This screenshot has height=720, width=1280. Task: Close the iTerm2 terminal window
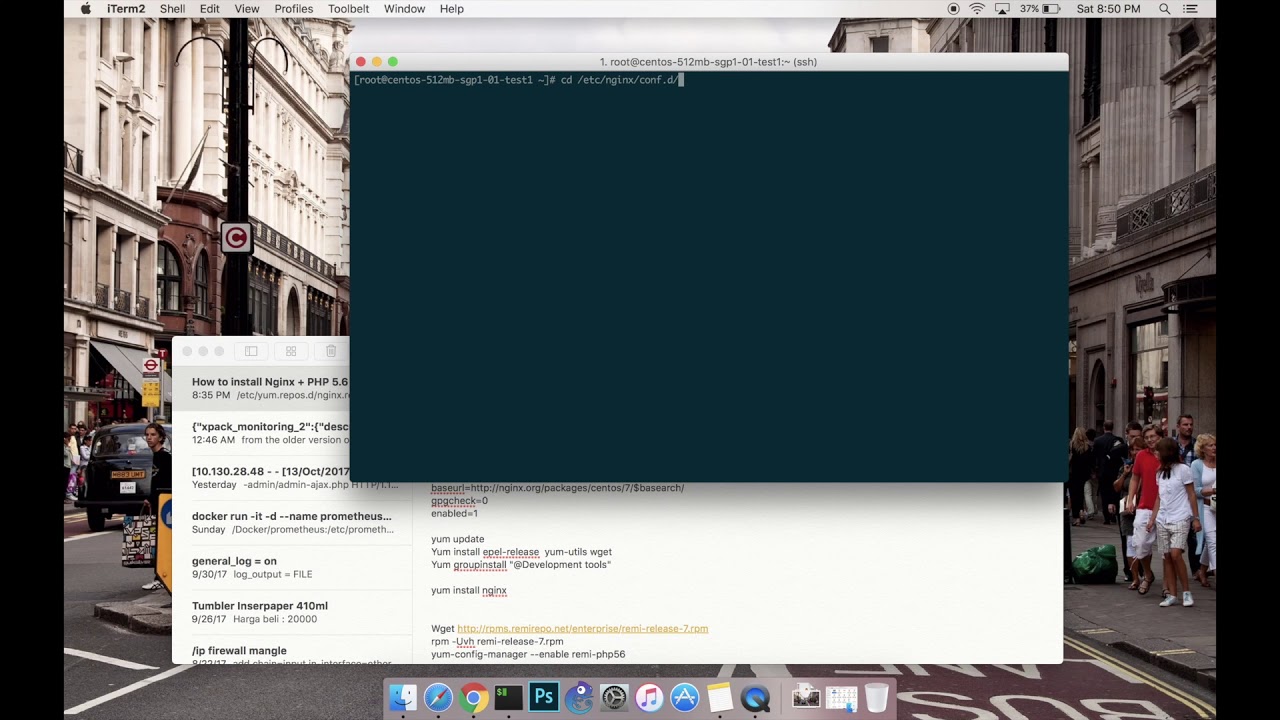click(x=361, y=62)
